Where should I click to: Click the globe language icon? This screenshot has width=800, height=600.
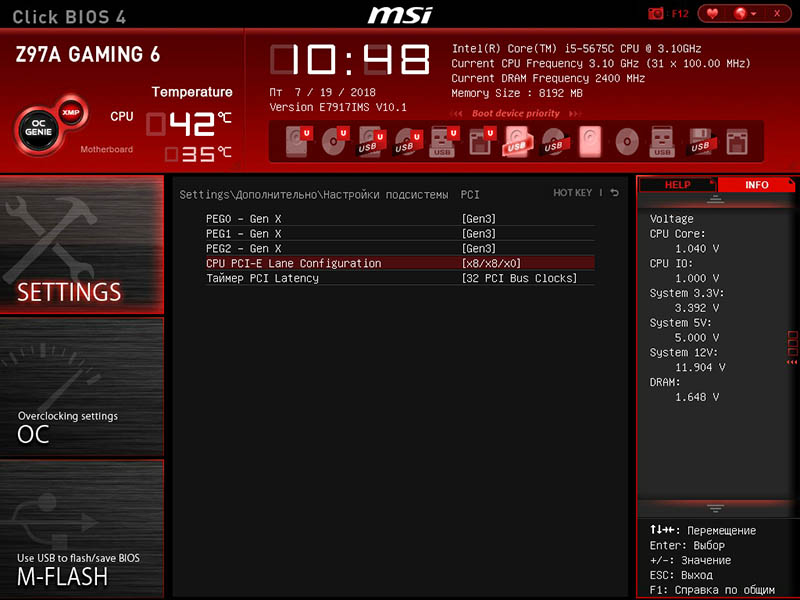(740, 13)
